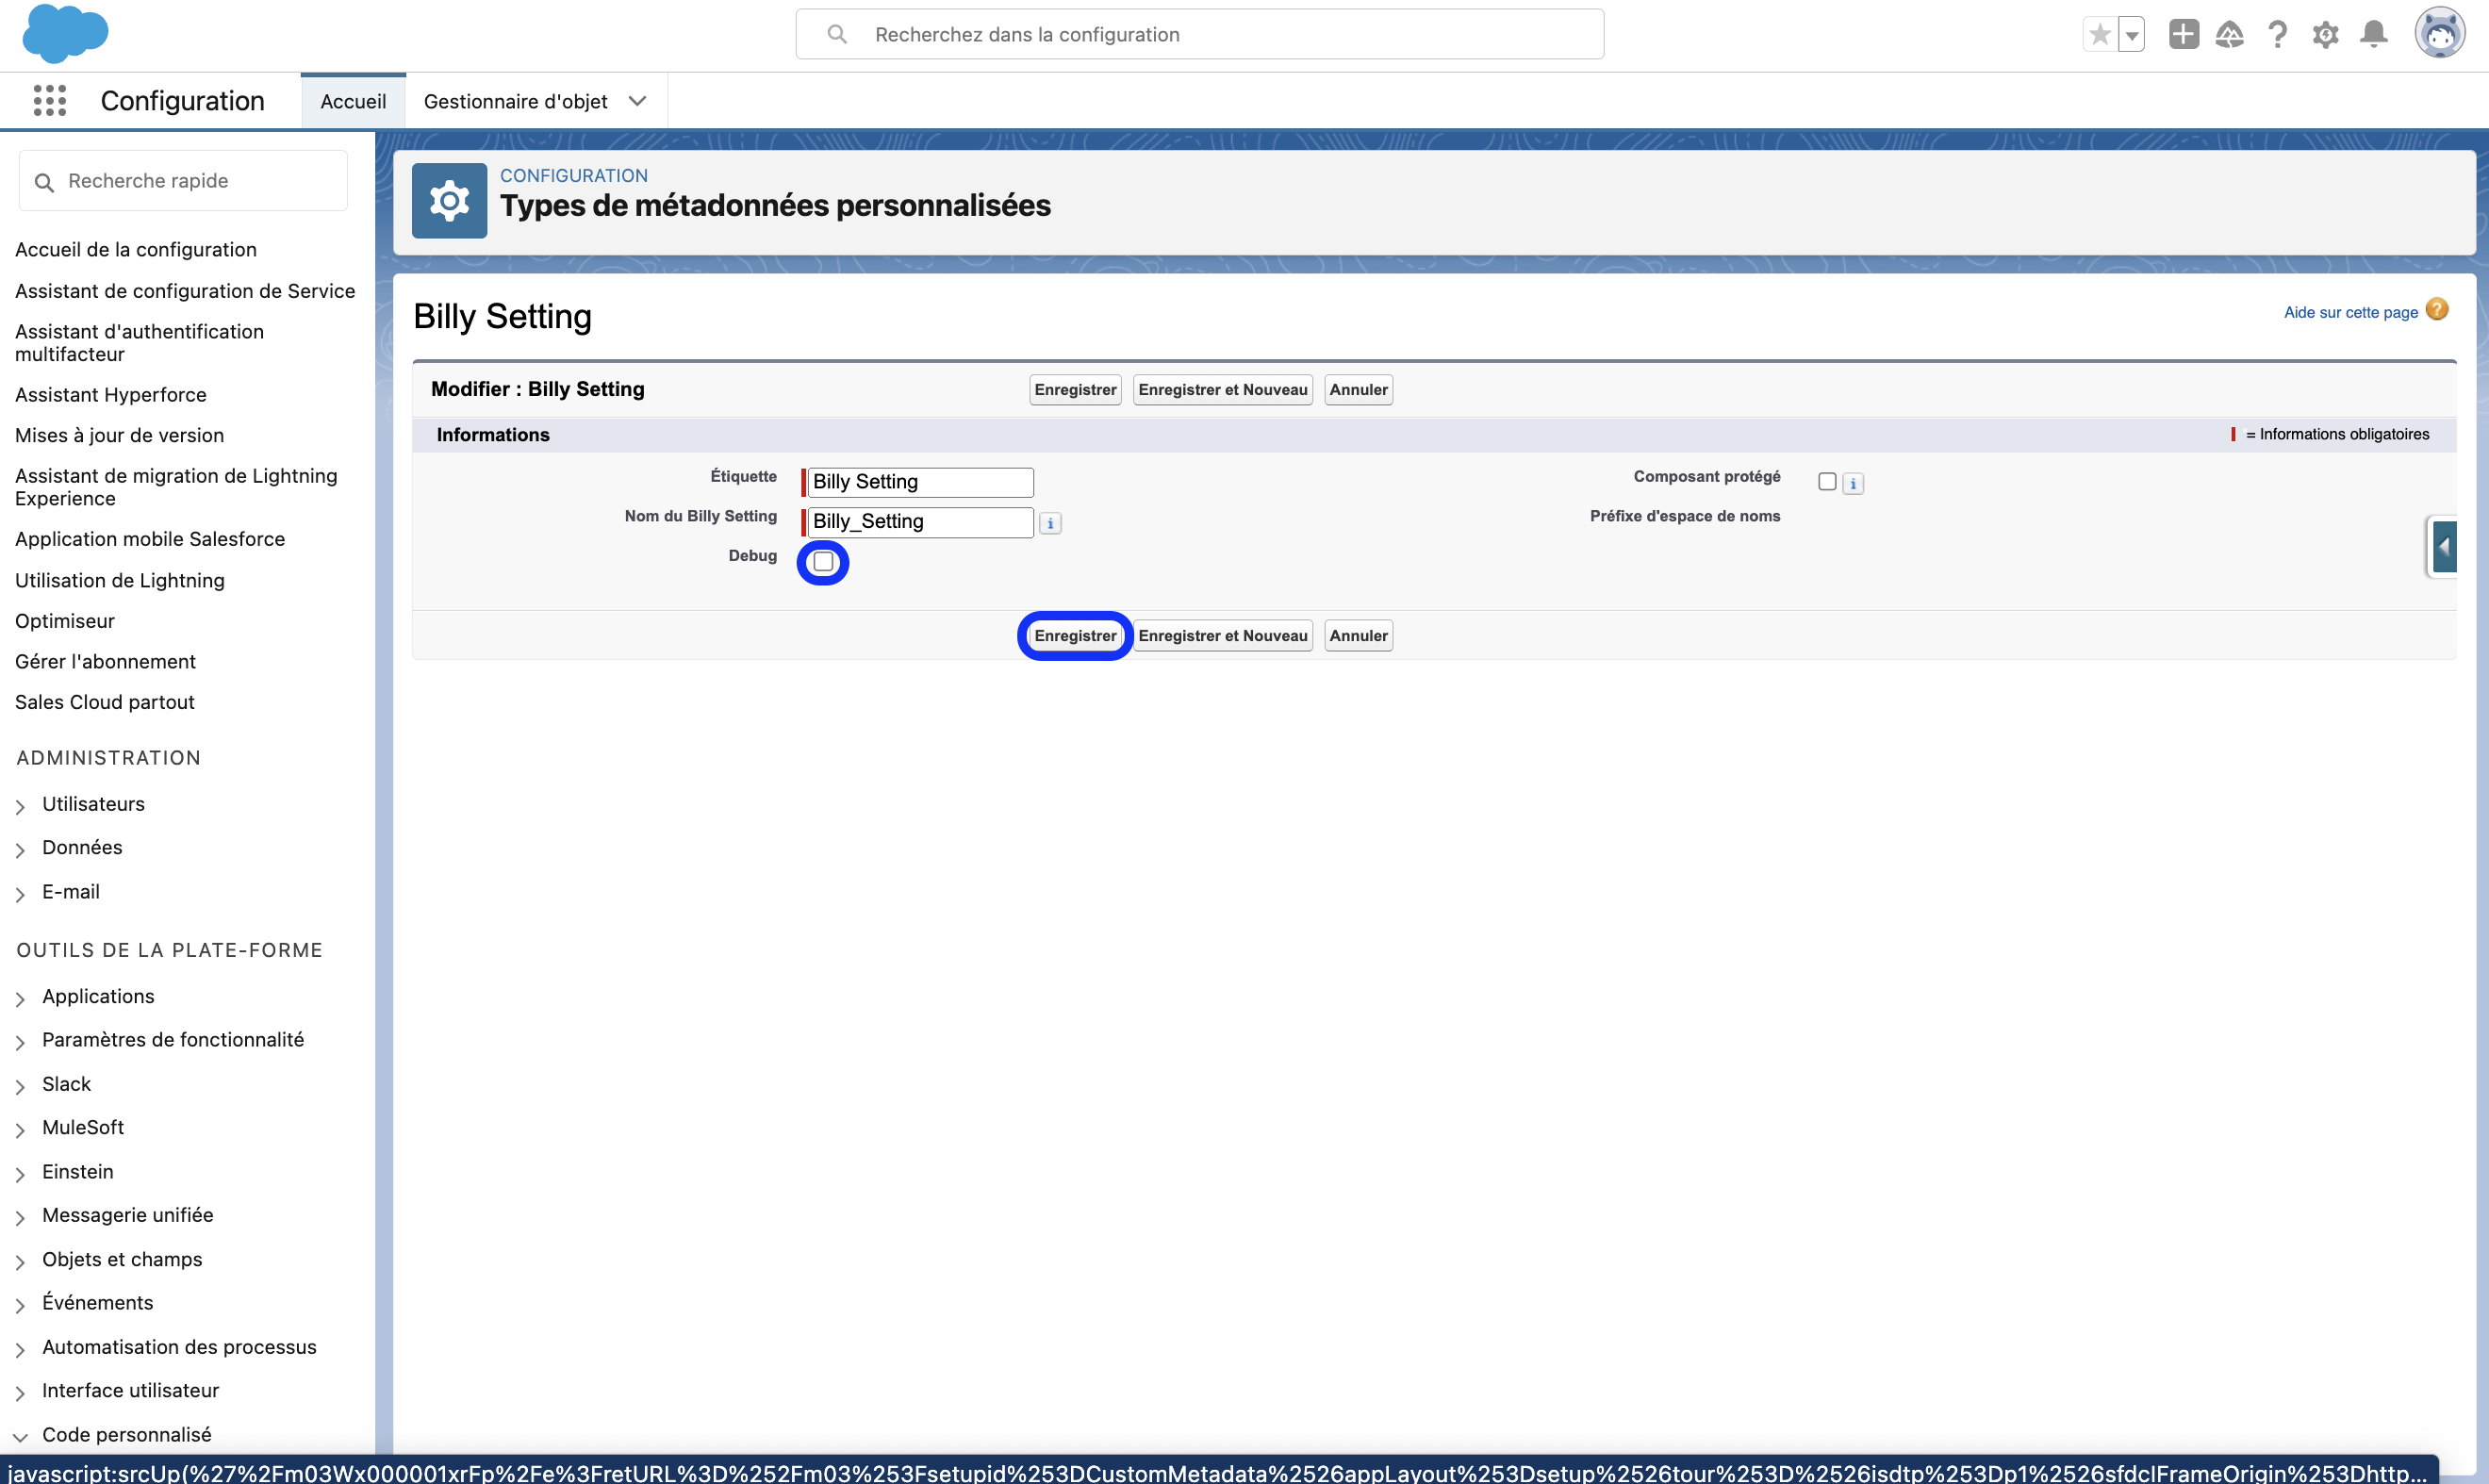Open the Gestionnaire d'objet dropdown chevron

(637, 101)
